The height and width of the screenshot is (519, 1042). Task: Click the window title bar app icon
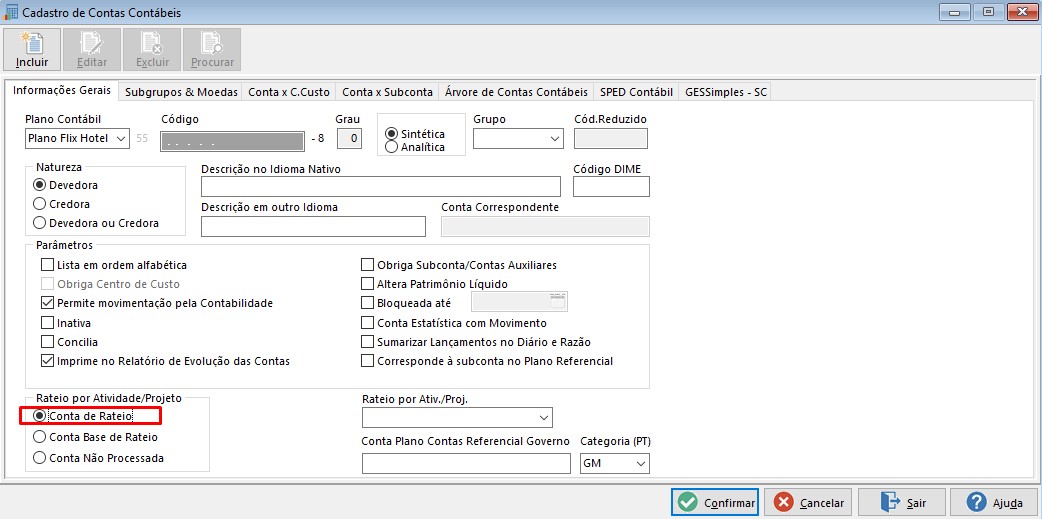click(x=11, y=12)
